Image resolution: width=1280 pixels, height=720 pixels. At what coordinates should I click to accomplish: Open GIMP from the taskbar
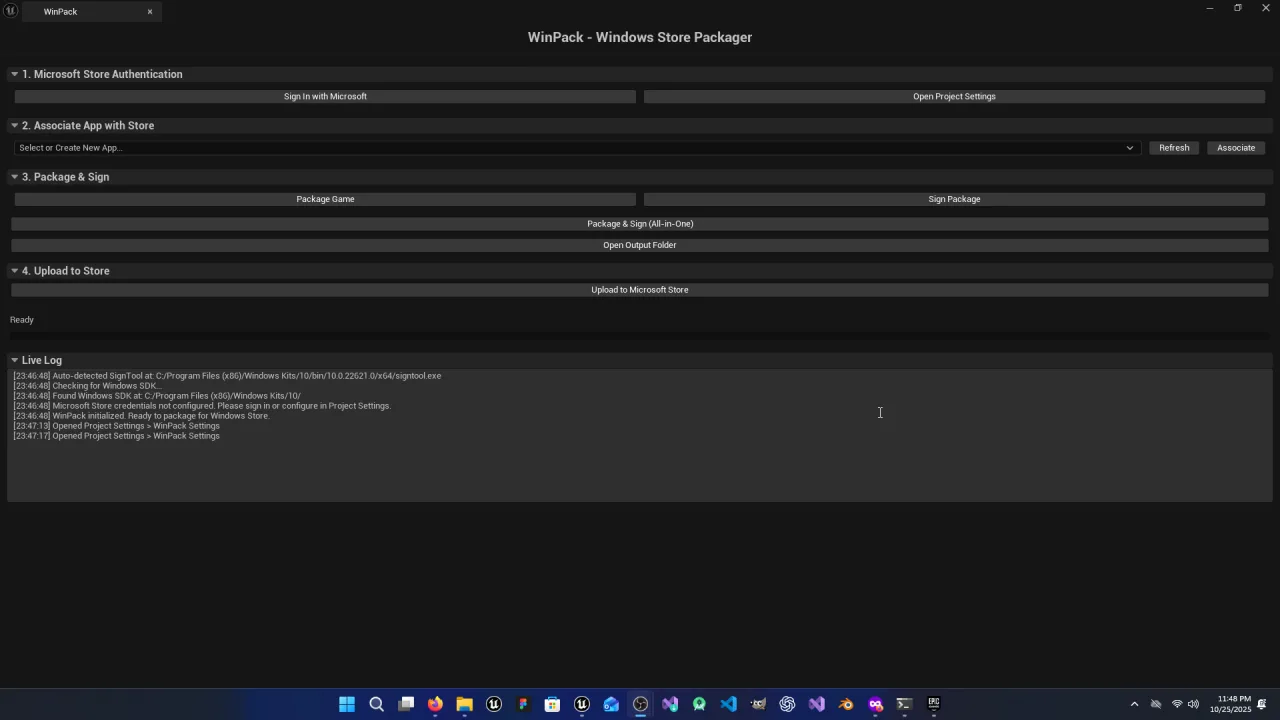click(758, 704)
